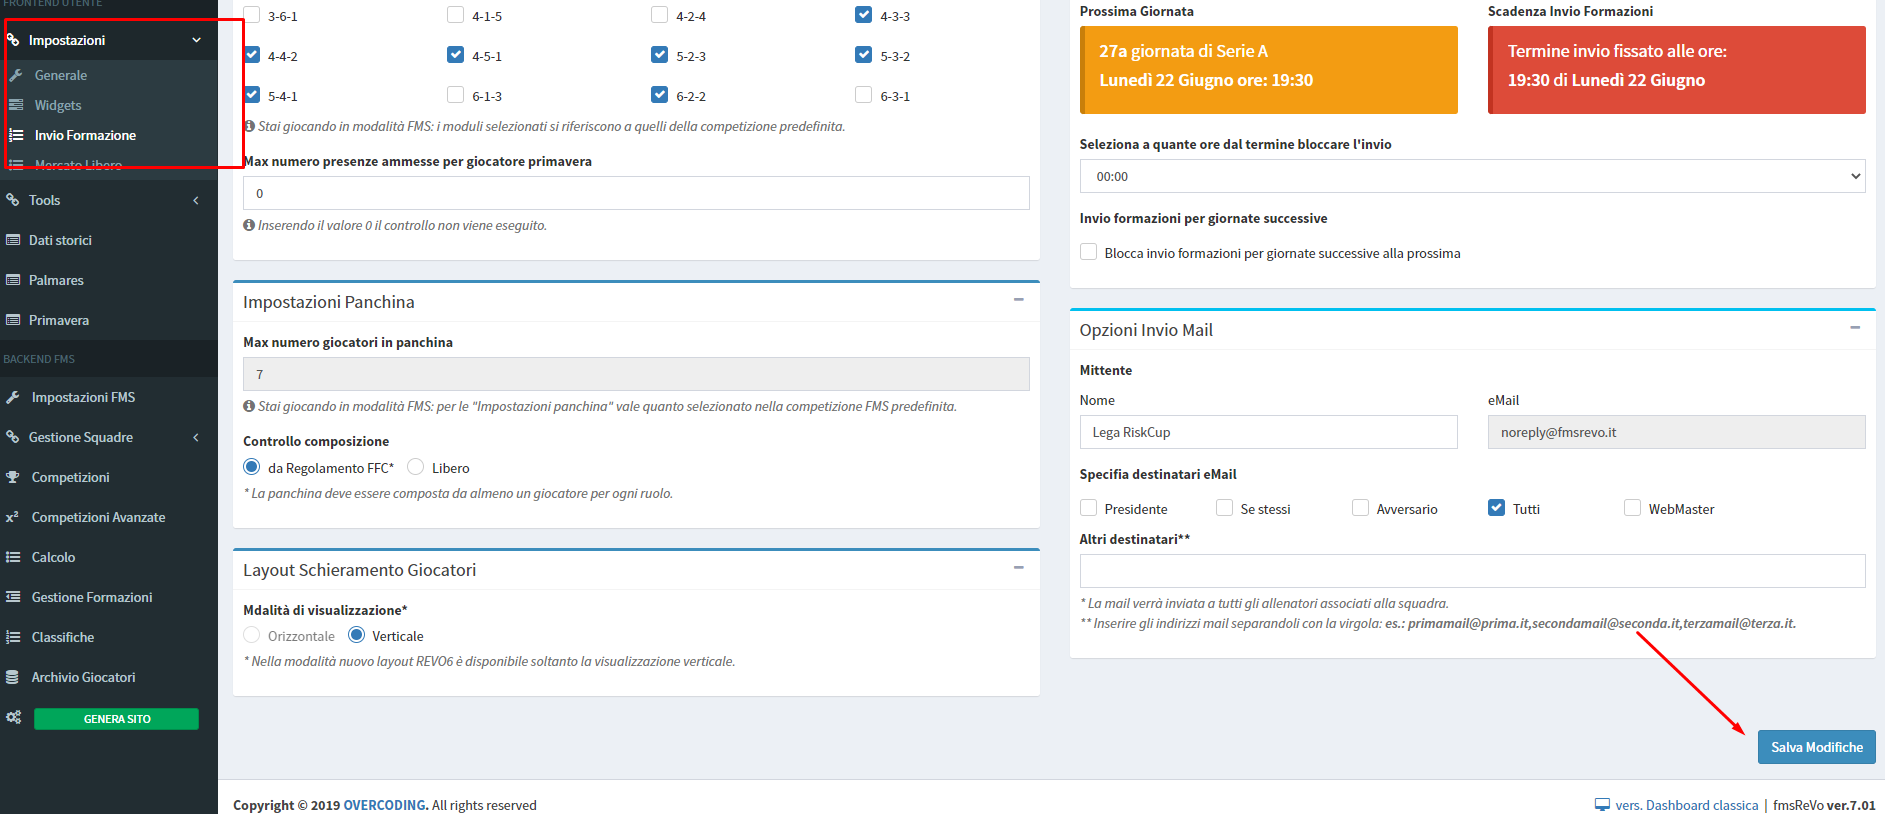1885x814 pixels.
Task: Expand the Tools sidebar submenu
Action: click(x=108, y=200)
